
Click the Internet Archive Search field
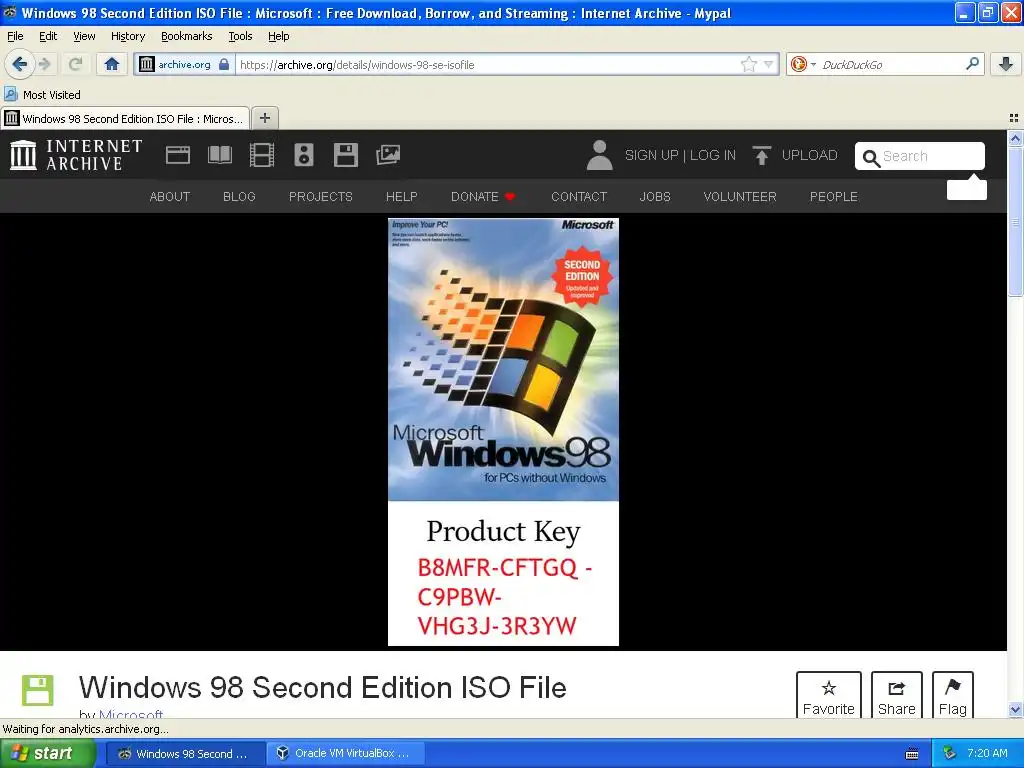920,156
